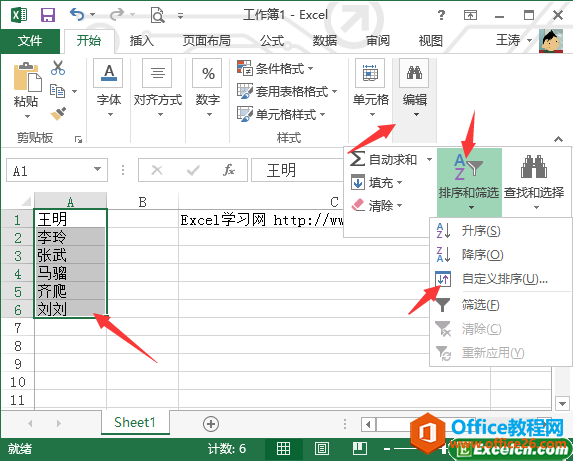Click the Save icon in quick access toolbar
This screenshot has width=573, height=461.
pos(48,15)
